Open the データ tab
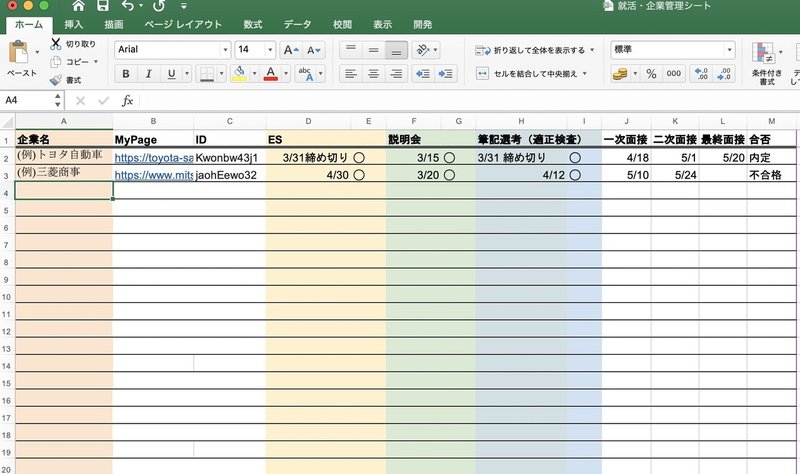800x474 pixels. coord(297,24)
